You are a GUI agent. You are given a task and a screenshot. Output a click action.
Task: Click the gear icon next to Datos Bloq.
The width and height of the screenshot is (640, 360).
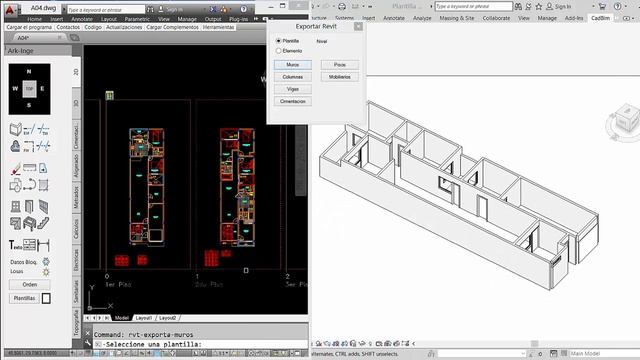tap(46, 262)
